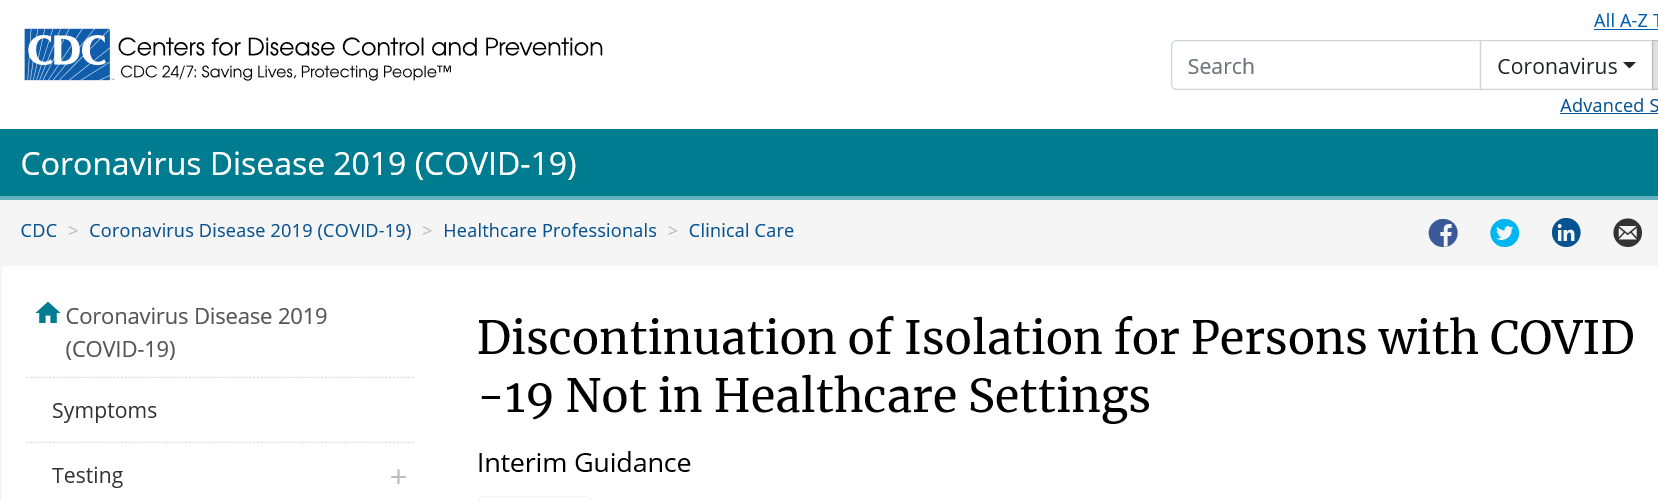1658x501 pixels.
Task: Share page on LinkedIn icon
Action: (1566, 233)
